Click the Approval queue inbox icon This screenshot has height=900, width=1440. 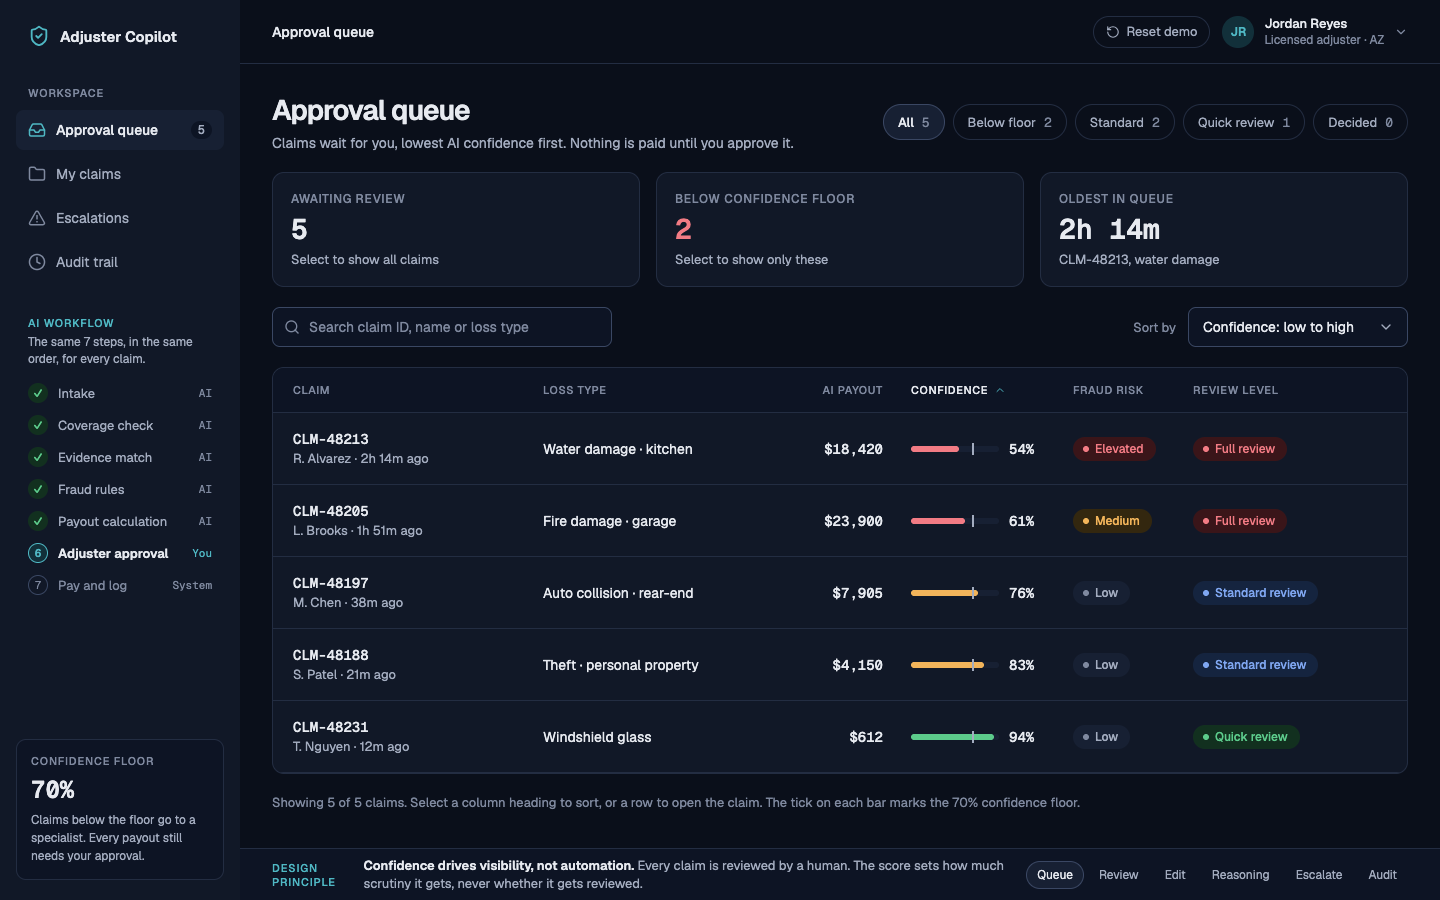tap(37, 130)
